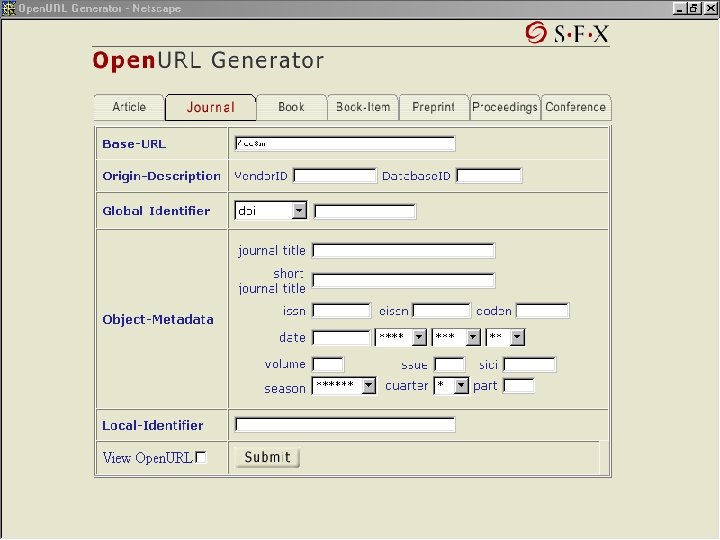Close the OpenURL Generator window
Viewport: 720px width, 540px height.
click(x=710, y=8)
